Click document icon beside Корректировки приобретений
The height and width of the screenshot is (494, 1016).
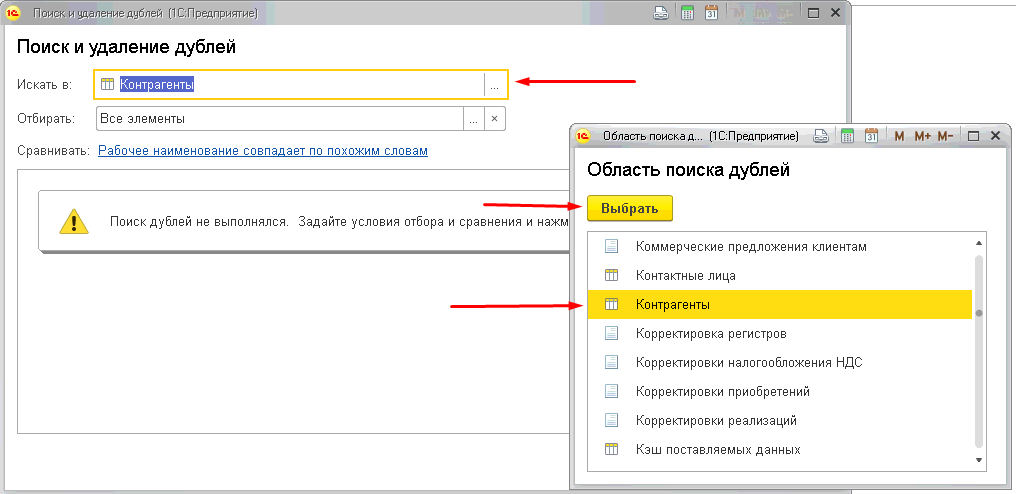tap(612, 392)
